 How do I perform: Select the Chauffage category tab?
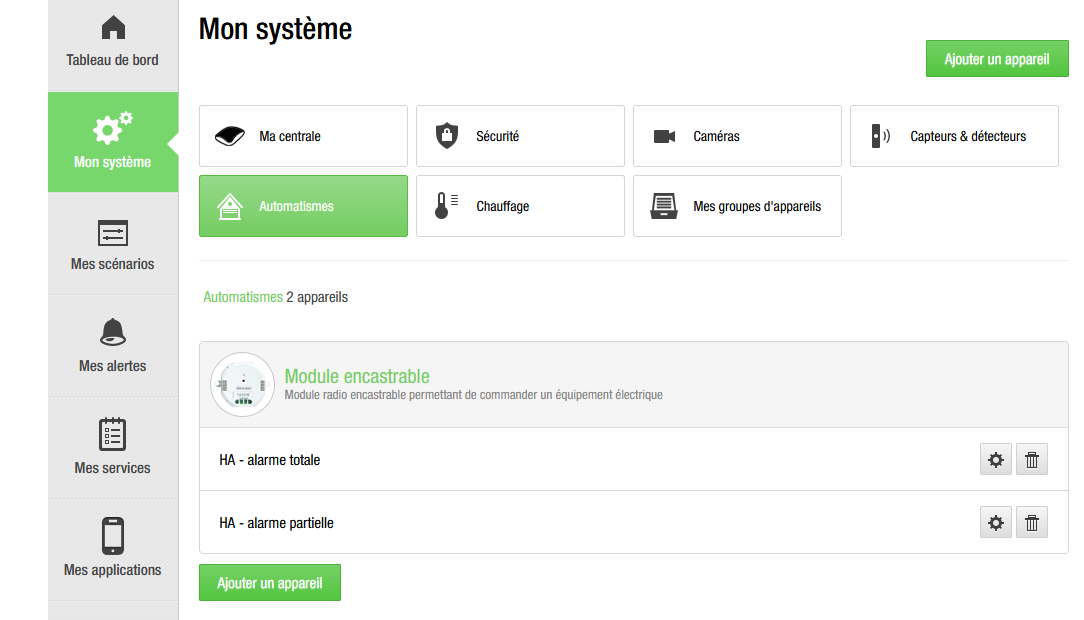(521, 206)
